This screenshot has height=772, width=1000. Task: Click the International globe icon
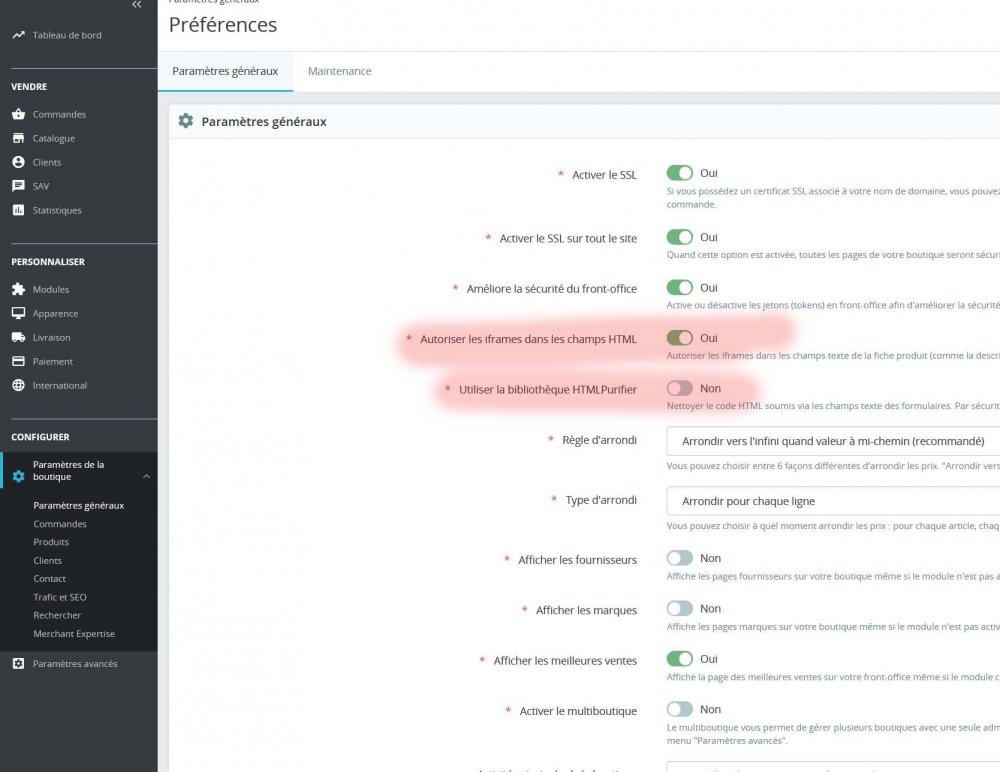[x=18, y=385]
